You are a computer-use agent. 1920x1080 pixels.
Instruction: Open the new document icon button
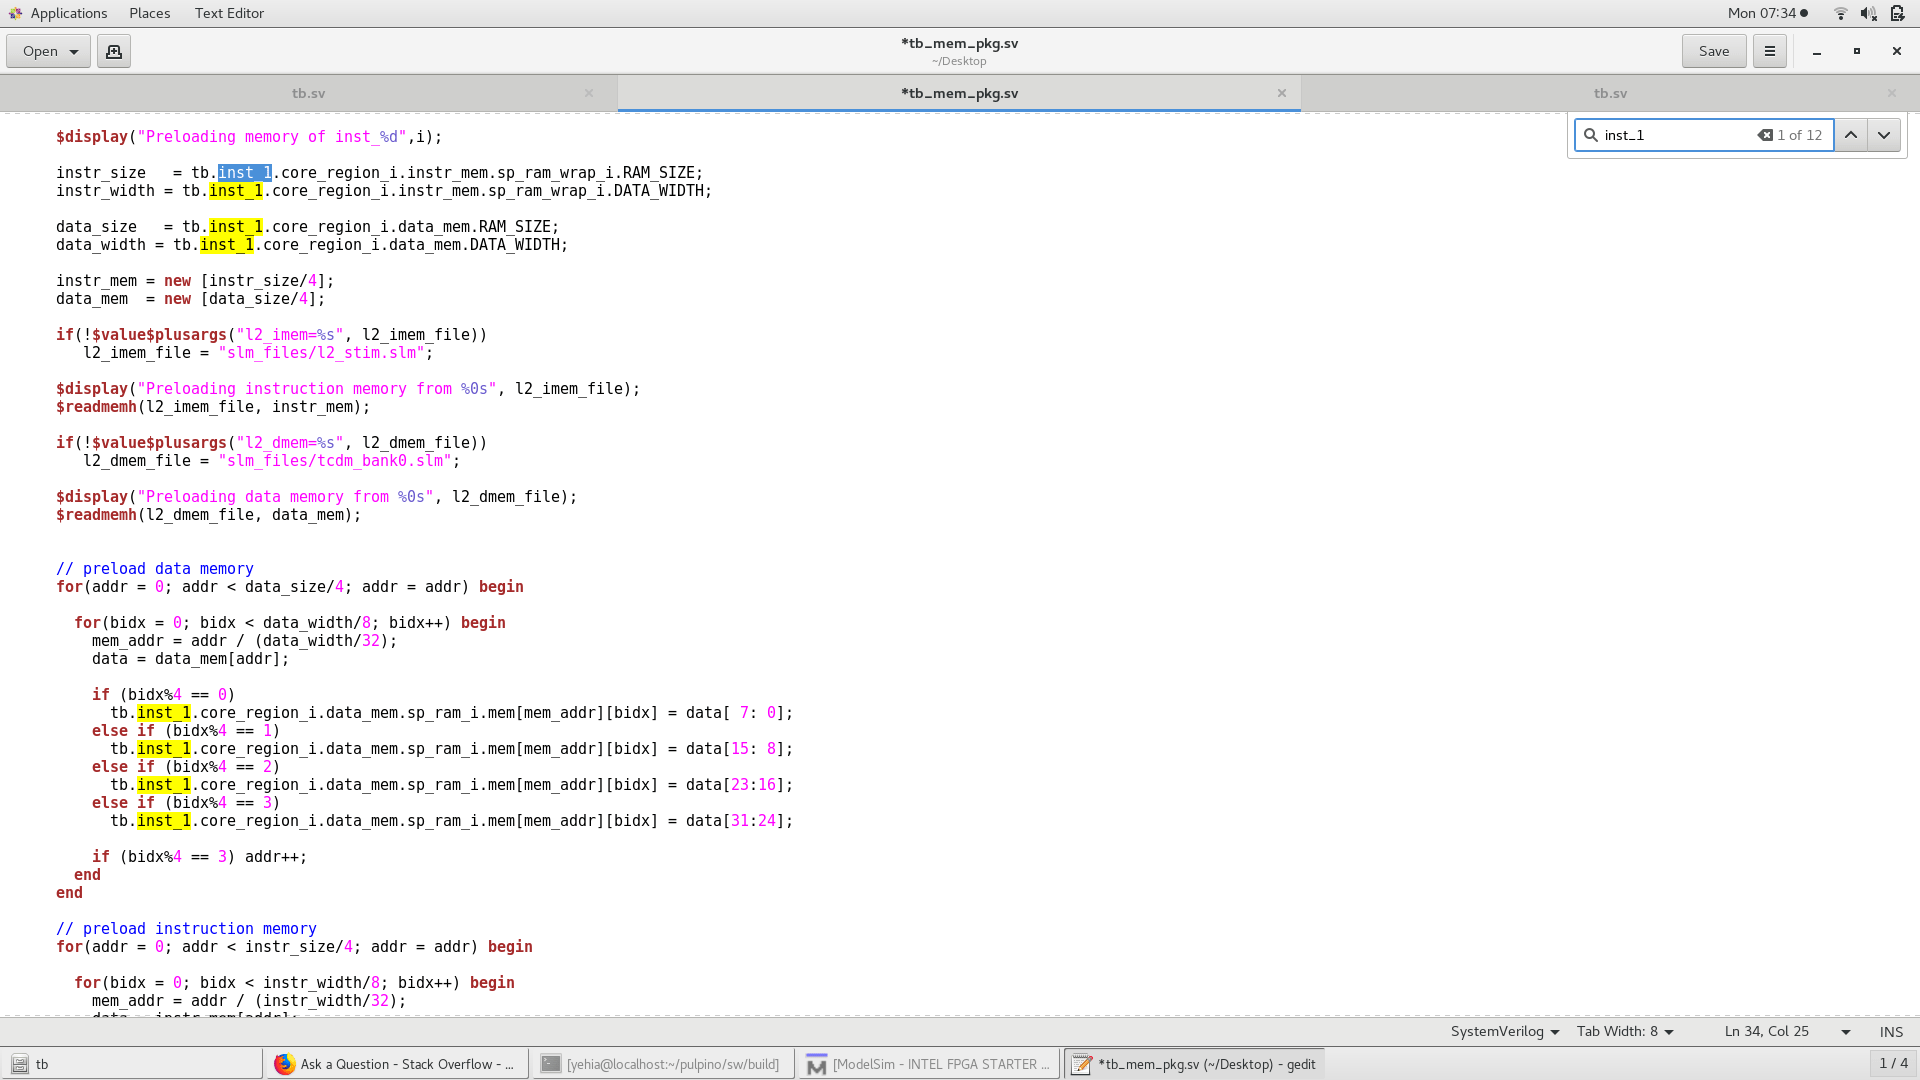[x=114, y=51]
